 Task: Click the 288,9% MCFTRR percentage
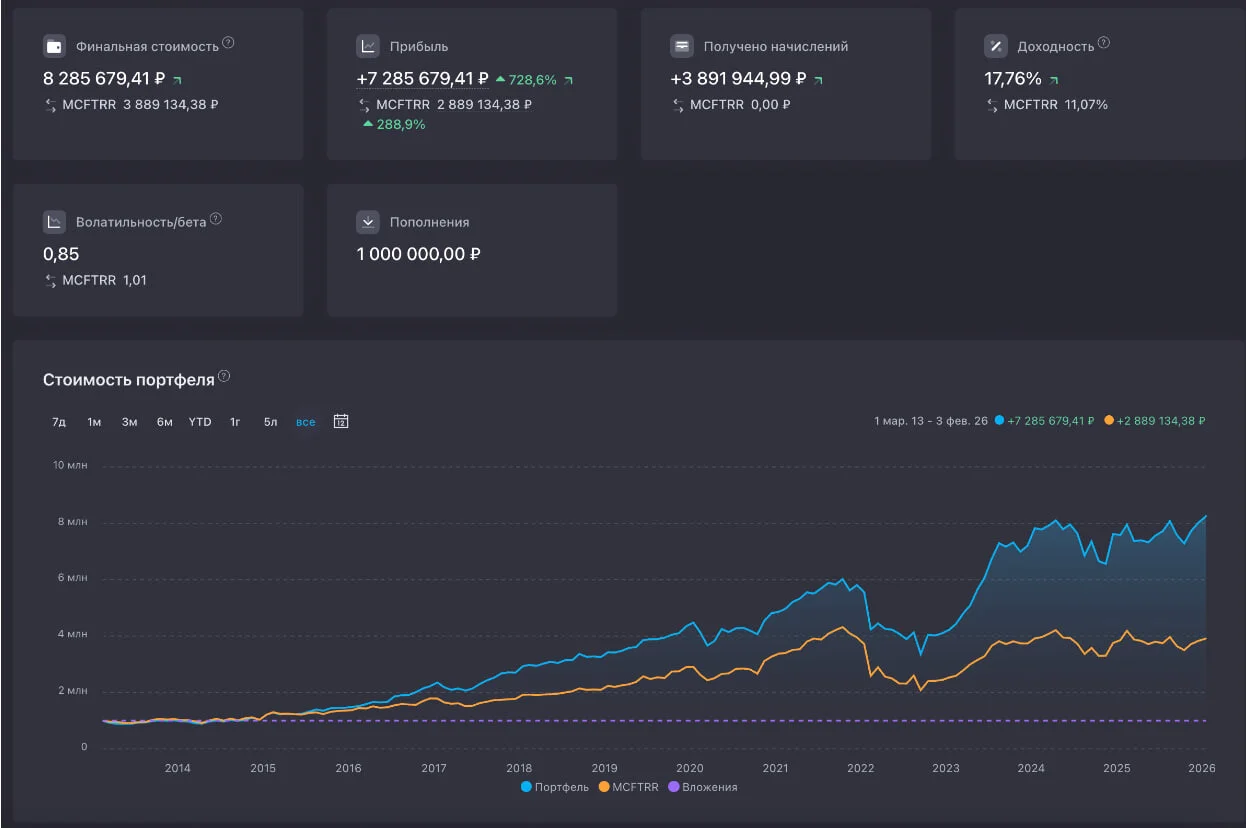pyautogui.click(x=401, y=124)
